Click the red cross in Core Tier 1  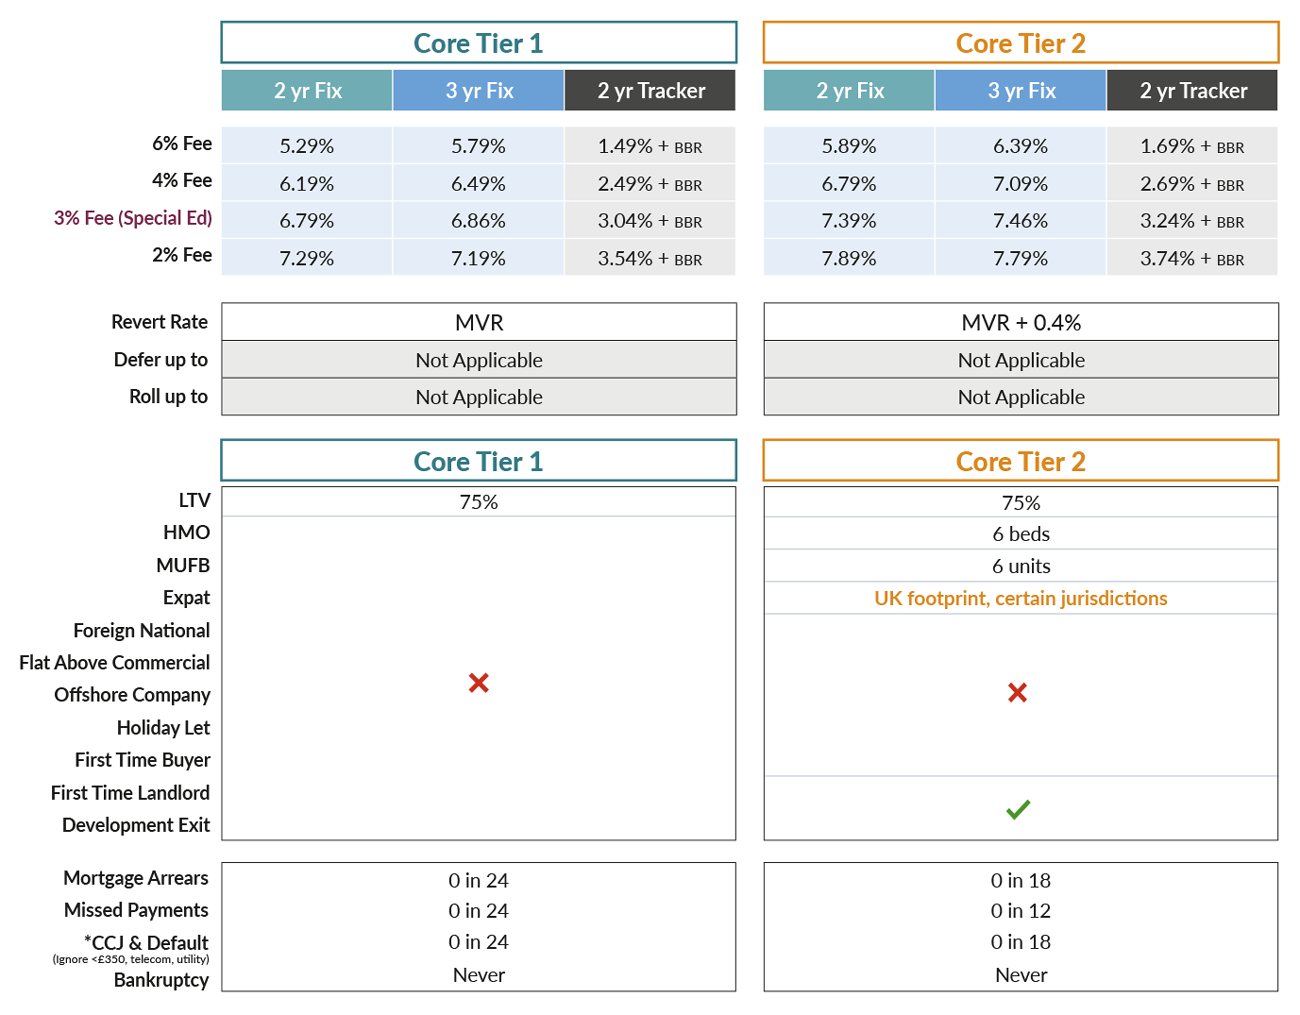[x=478, y=683]
